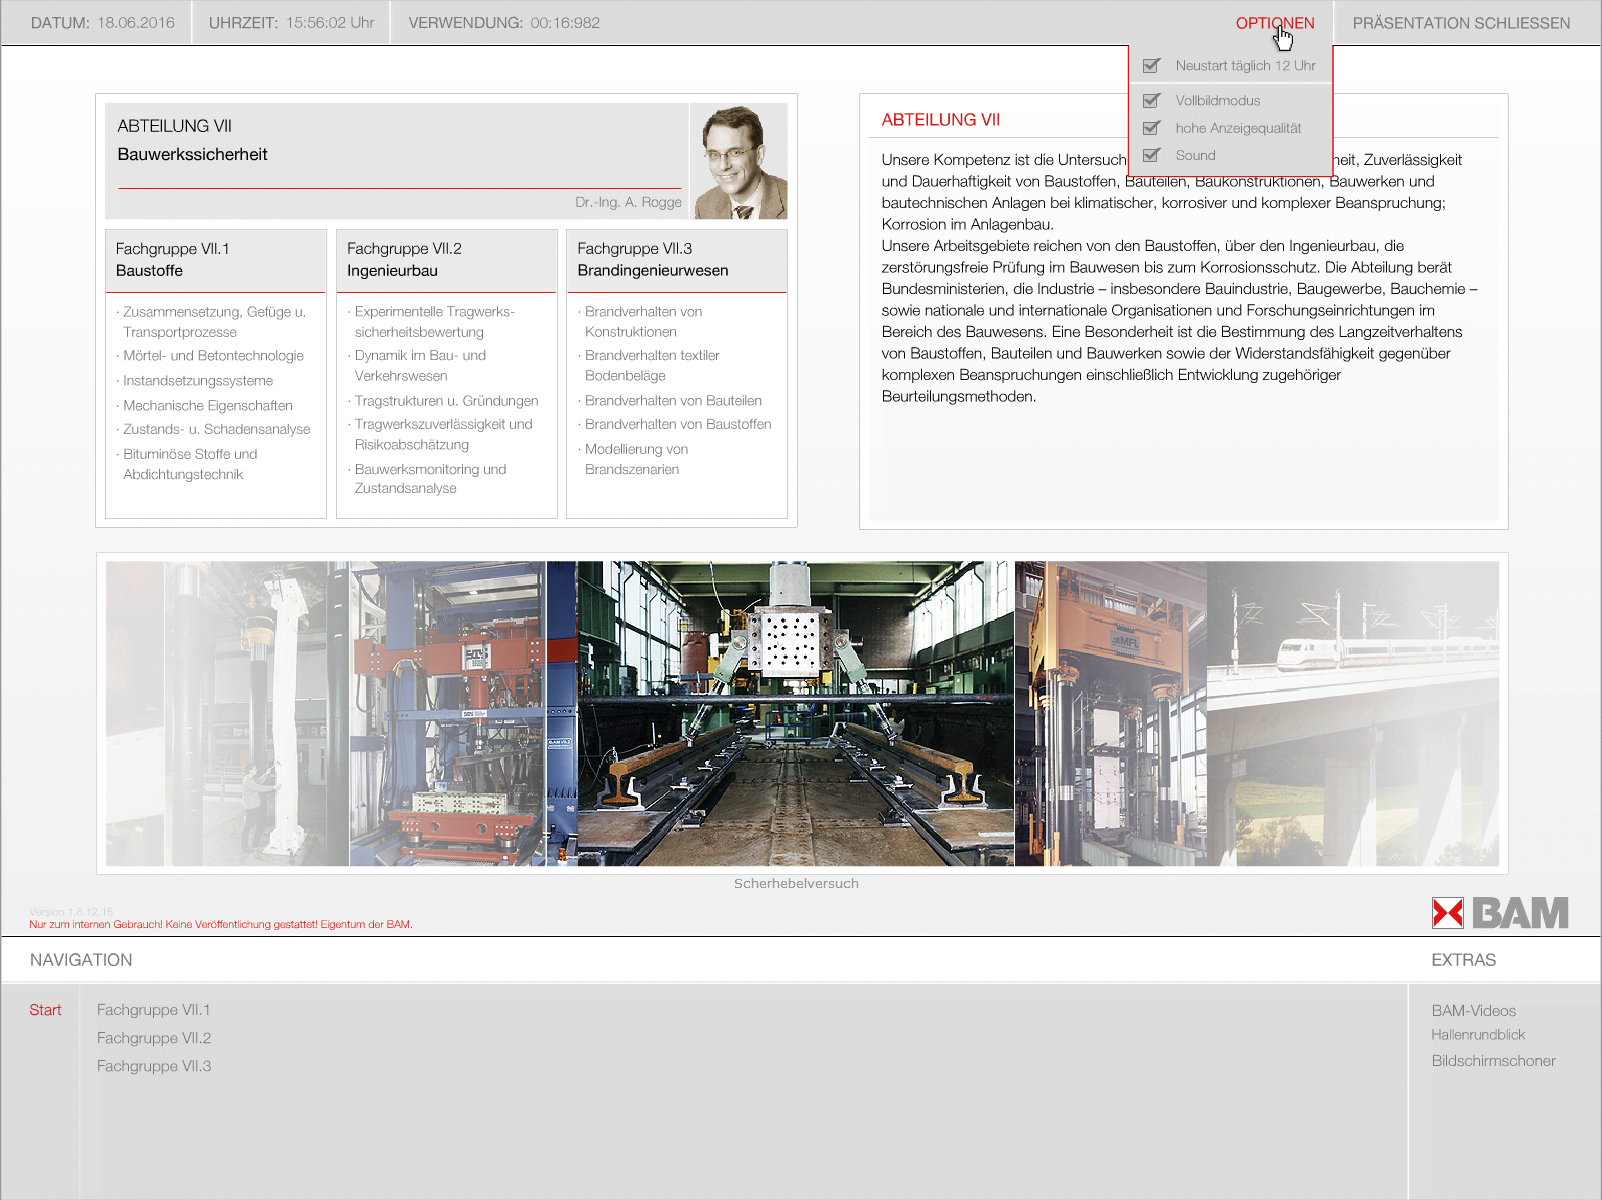
Task: Go to Start in the navigation
Action: tap(45, 1010)
